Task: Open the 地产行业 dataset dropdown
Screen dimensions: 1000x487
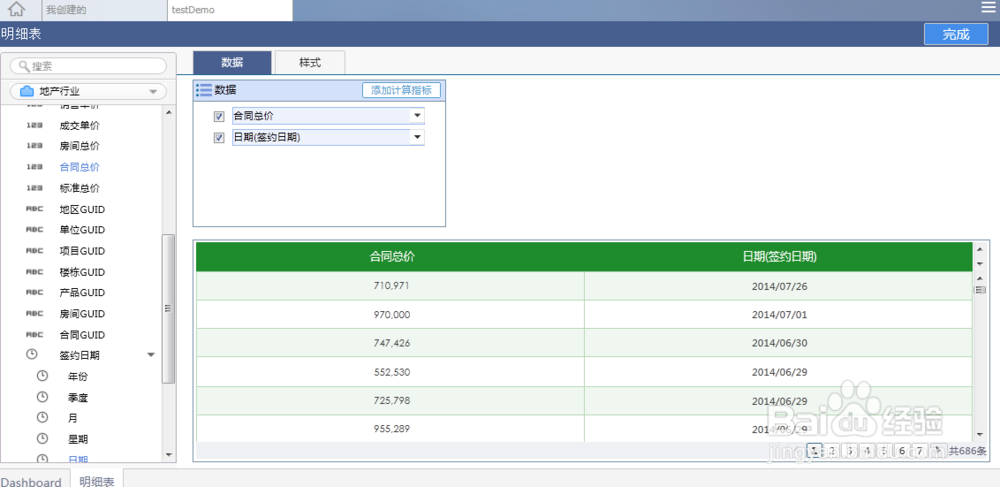Action: [x=153, y=92]
